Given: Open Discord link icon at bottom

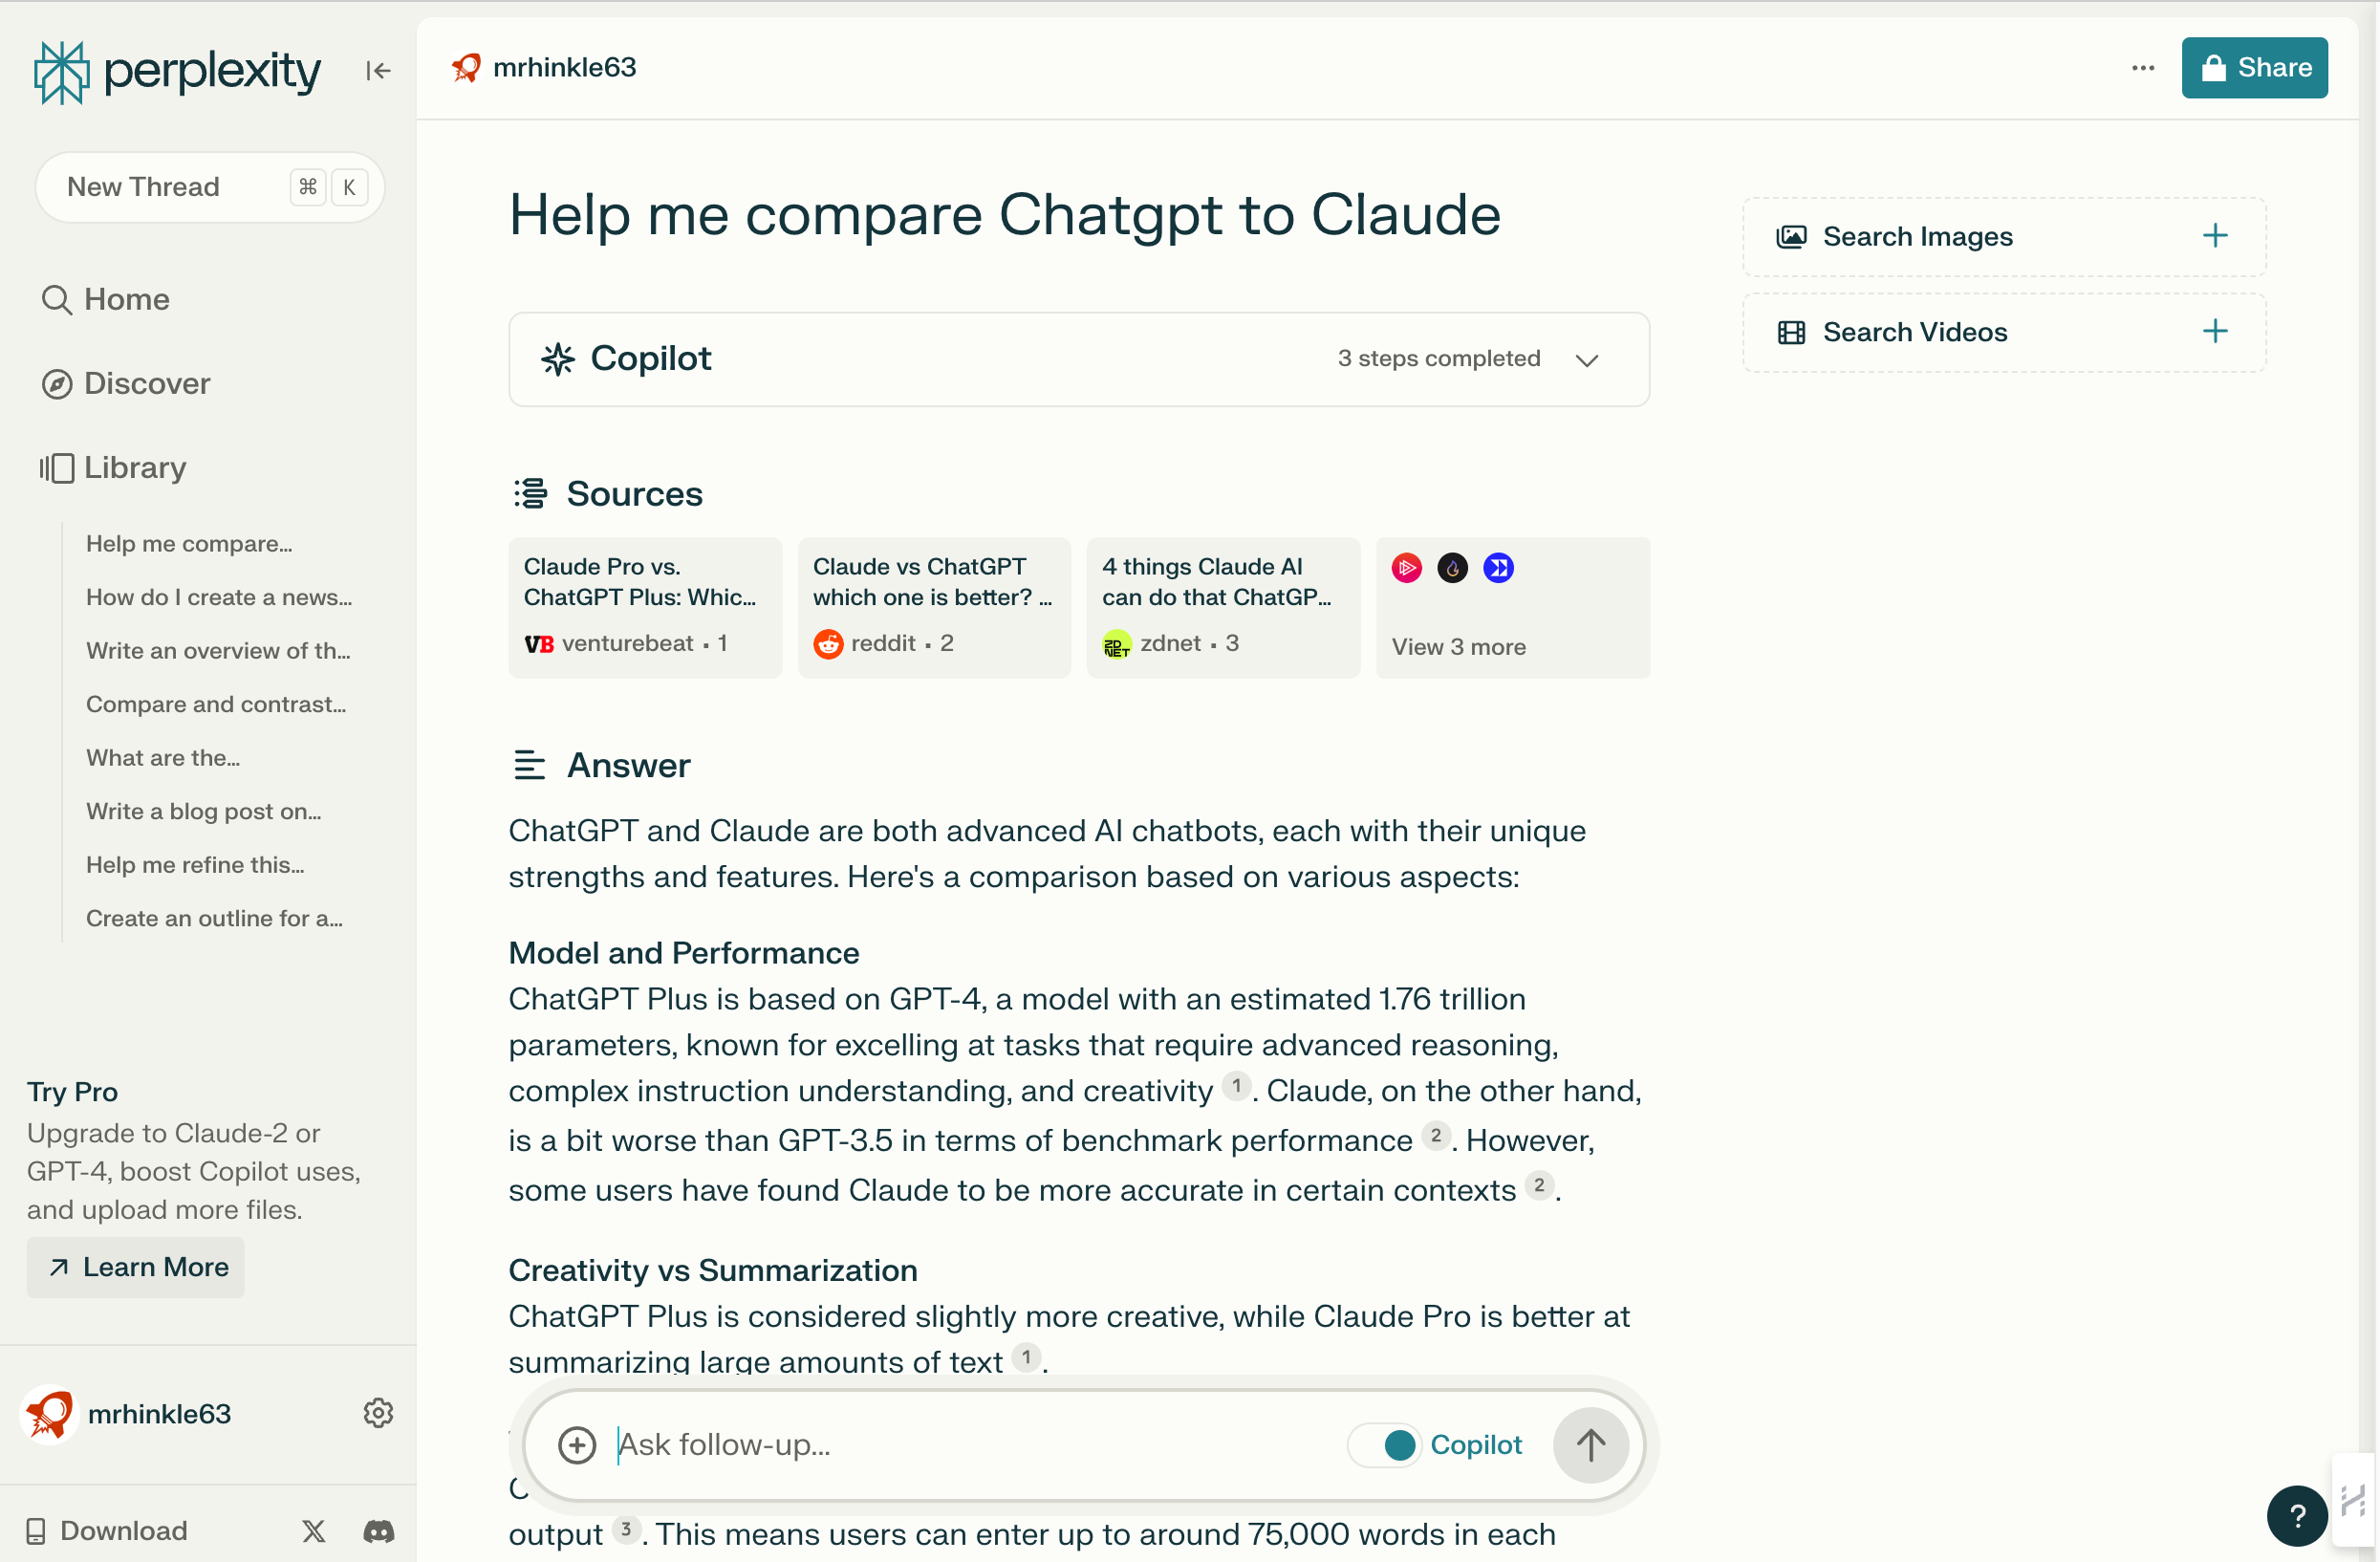Looking at the screenshot, I should [x=378, y=1531].
